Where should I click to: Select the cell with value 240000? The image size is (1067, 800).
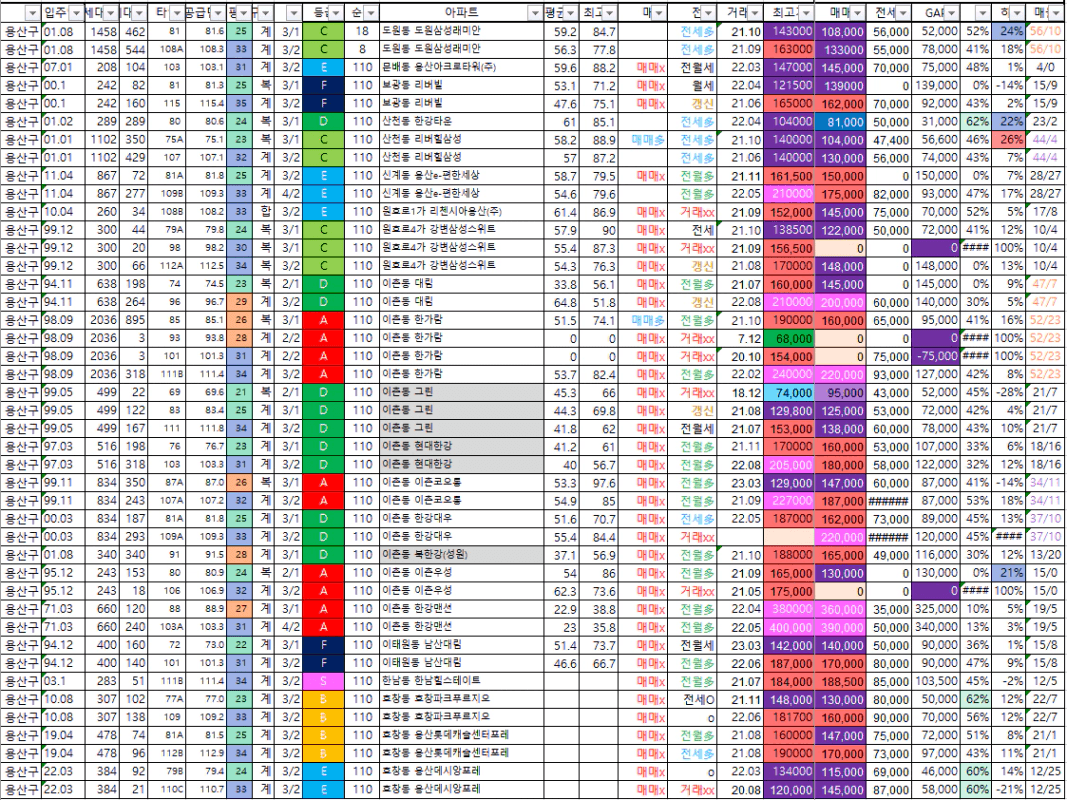(x=789, y=374)
